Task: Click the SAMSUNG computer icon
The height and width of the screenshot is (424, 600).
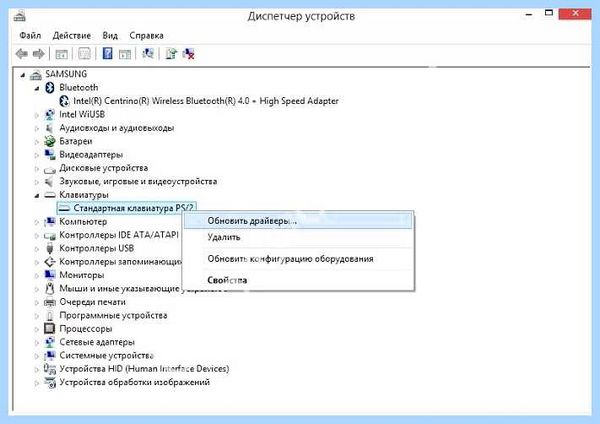Action: click(x=36, y=74)
